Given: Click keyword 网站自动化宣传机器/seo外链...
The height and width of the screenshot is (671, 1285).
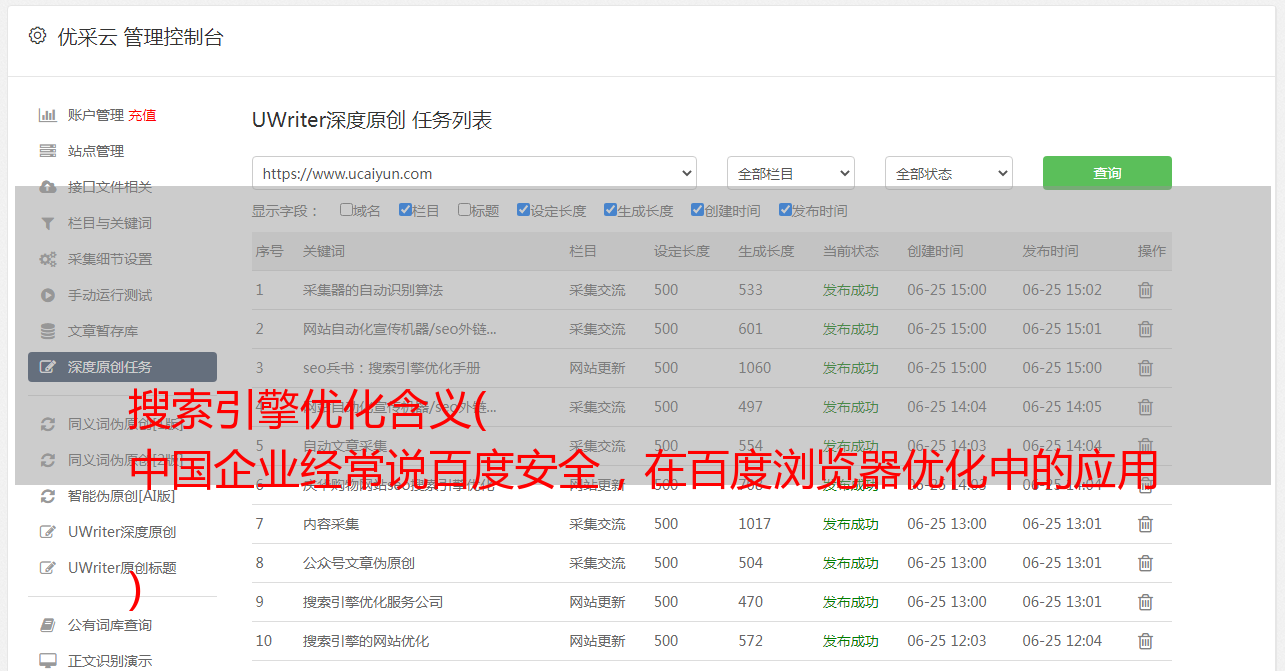Looking at the screenshot, I should 400,329.
